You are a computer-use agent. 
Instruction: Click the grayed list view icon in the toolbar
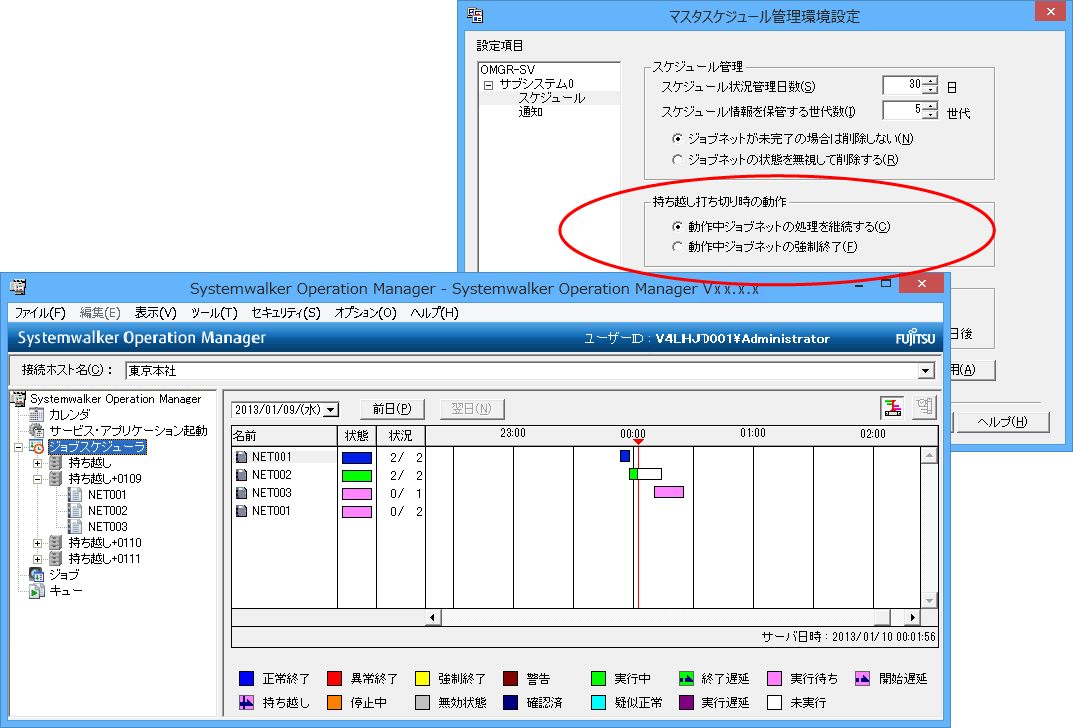(x=925, y=408)
